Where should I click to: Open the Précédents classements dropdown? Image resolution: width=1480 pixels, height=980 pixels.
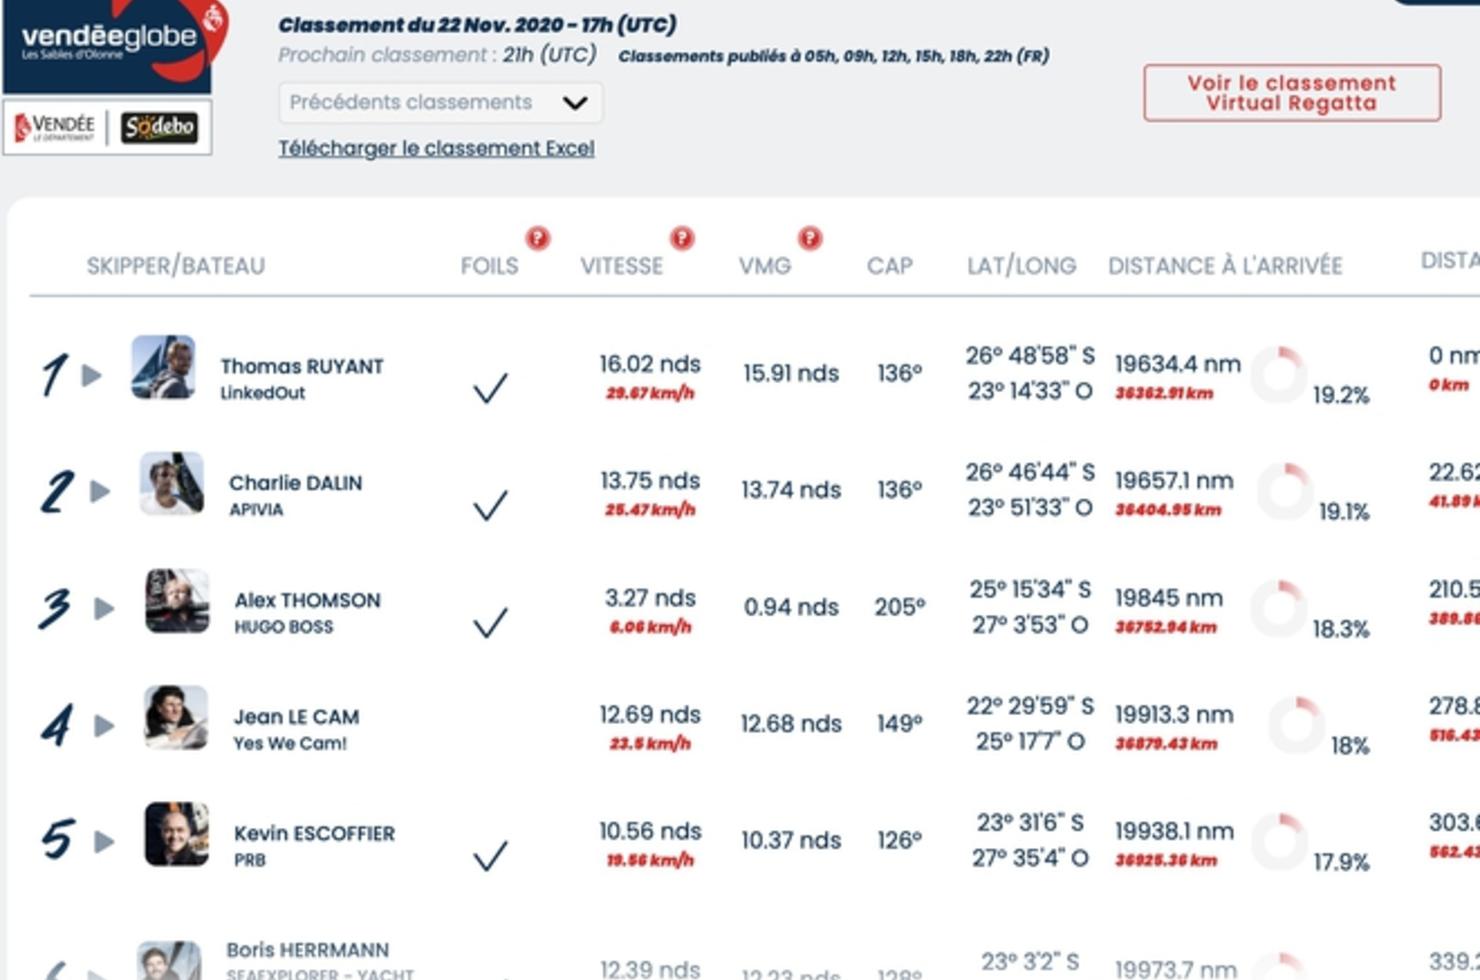tap(440, 103)
